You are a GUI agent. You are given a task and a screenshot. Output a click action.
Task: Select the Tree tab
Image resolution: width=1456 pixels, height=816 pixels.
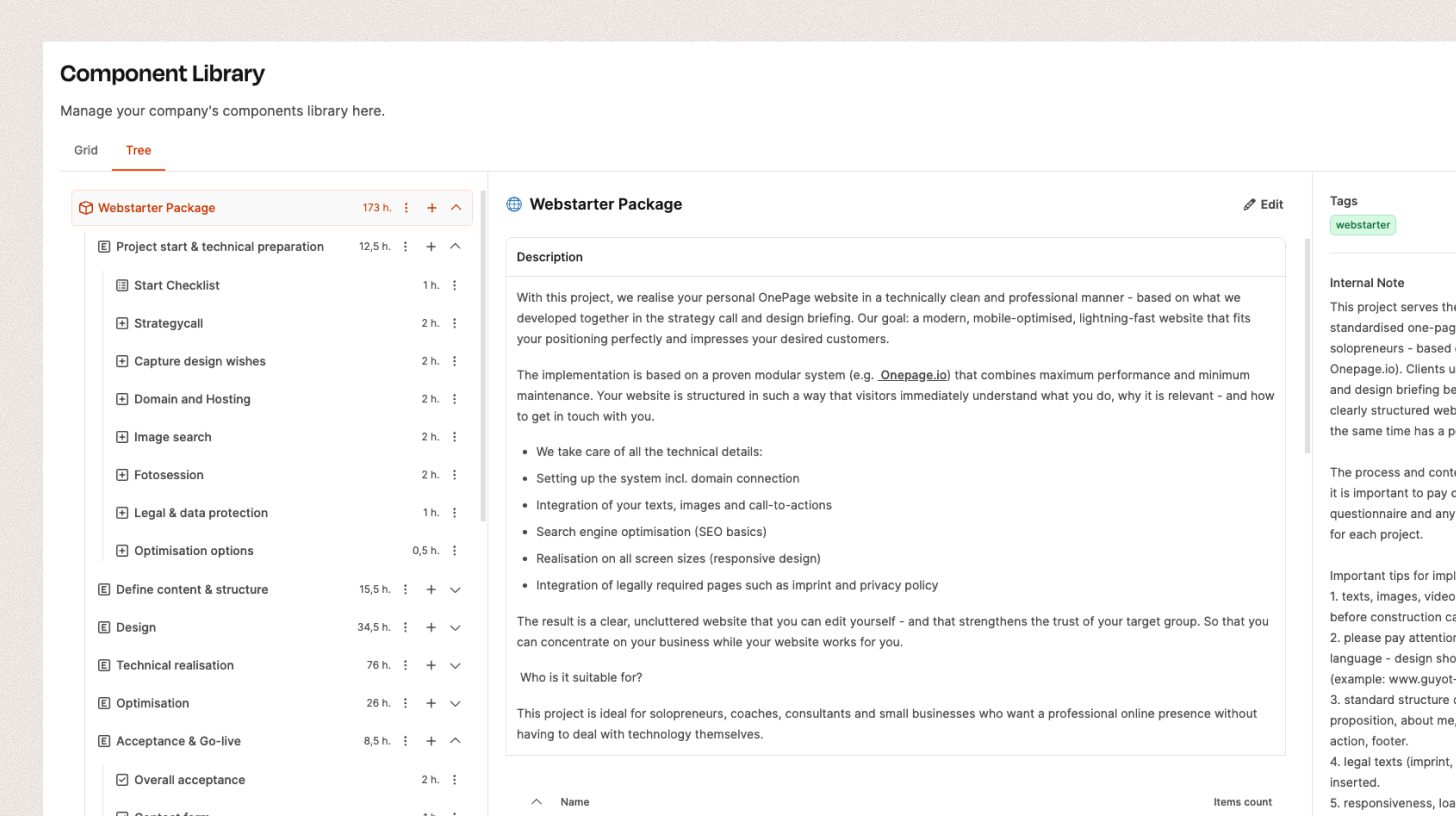tap(138, 150)
